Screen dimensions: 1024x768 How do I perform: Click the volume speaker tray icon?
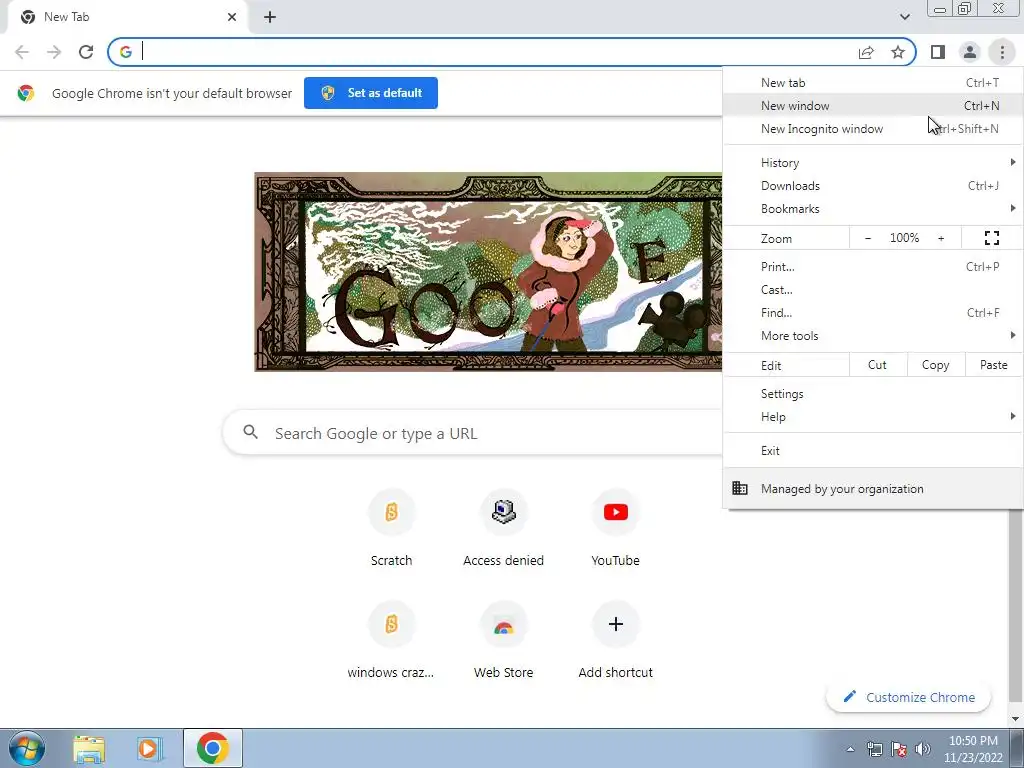tap(923, 749)
